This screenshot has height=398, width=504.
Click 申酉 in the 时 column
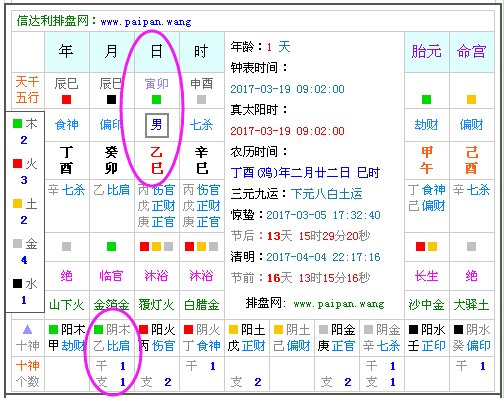pos(201,84)
